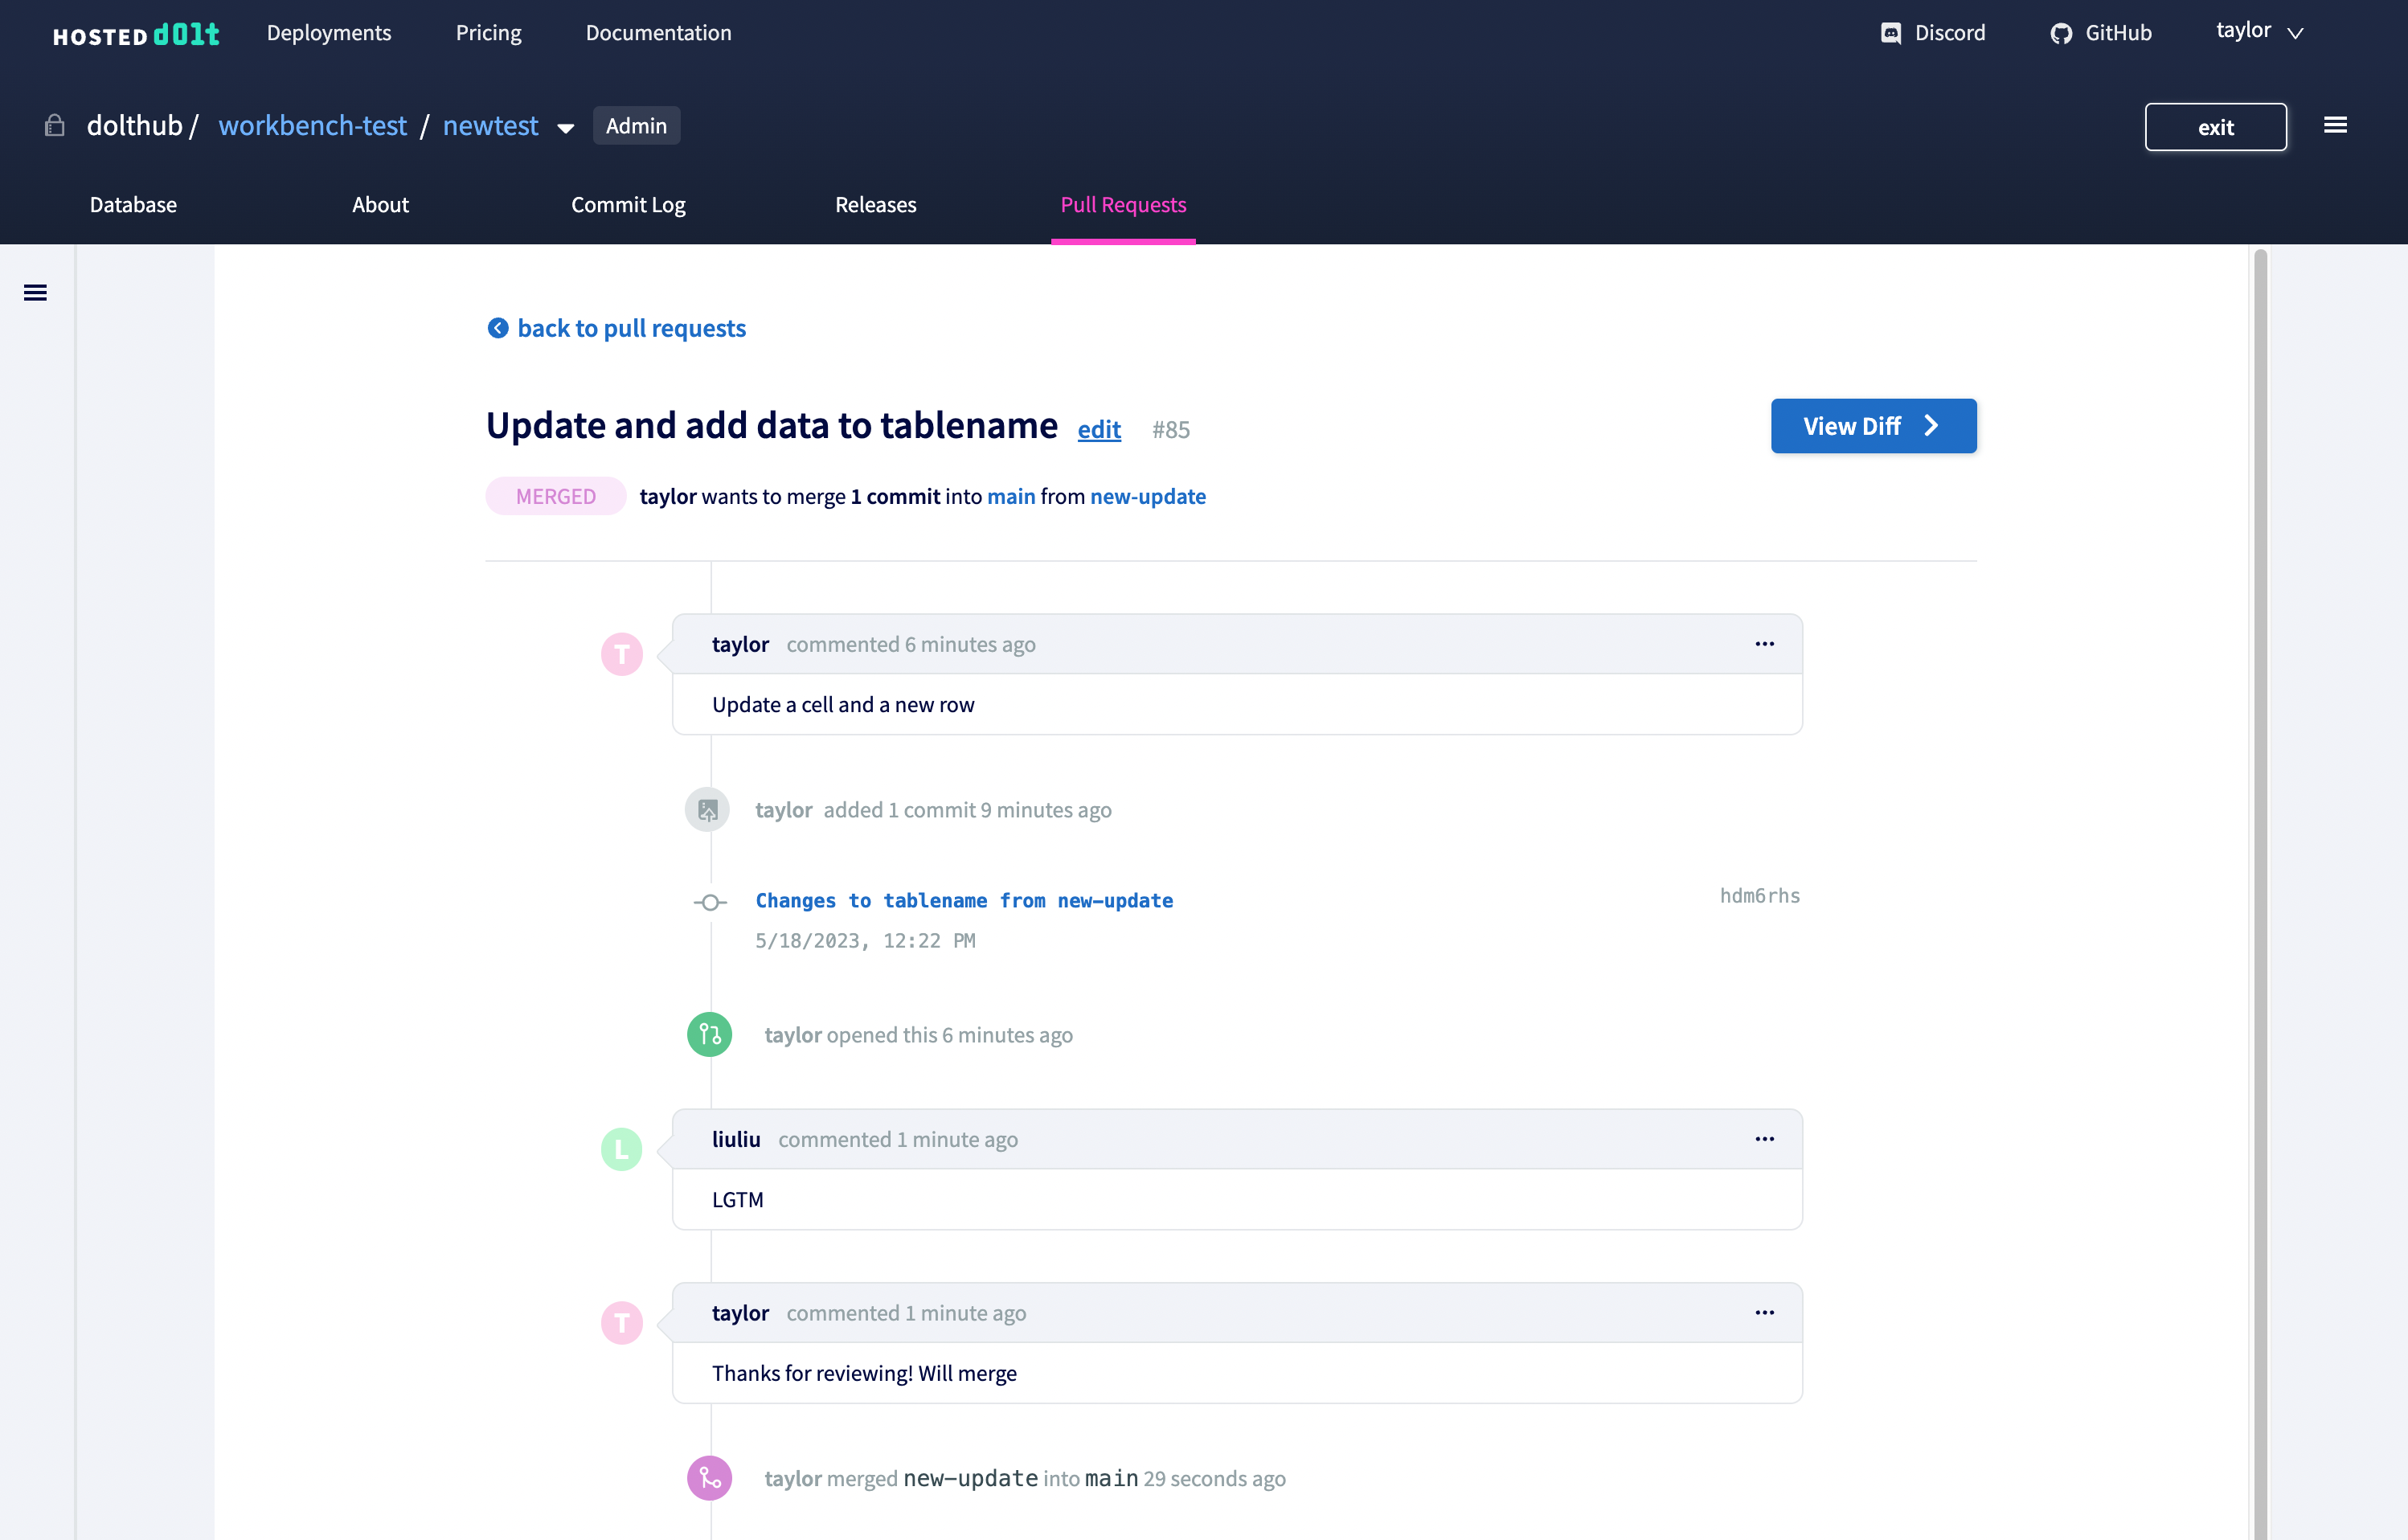Click back arrow to pull requests
The image size is (2408, 1540).
(497, 328)
